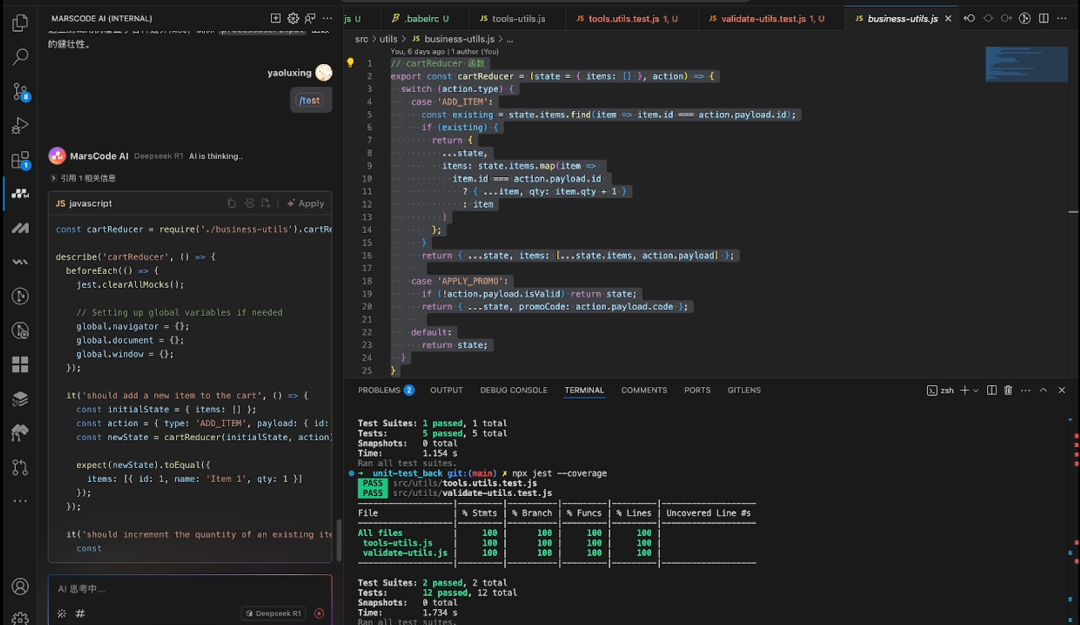Screen dimensions: 1080x625
Task: Click Apply on the code block
Action: point(306,203)
